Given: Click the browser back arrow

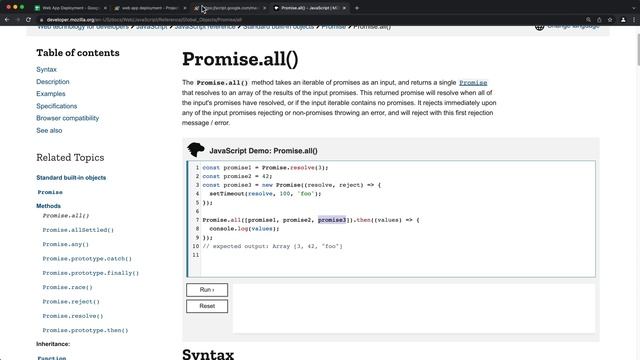Looking at the screenshot, I should tap(7, 20).
